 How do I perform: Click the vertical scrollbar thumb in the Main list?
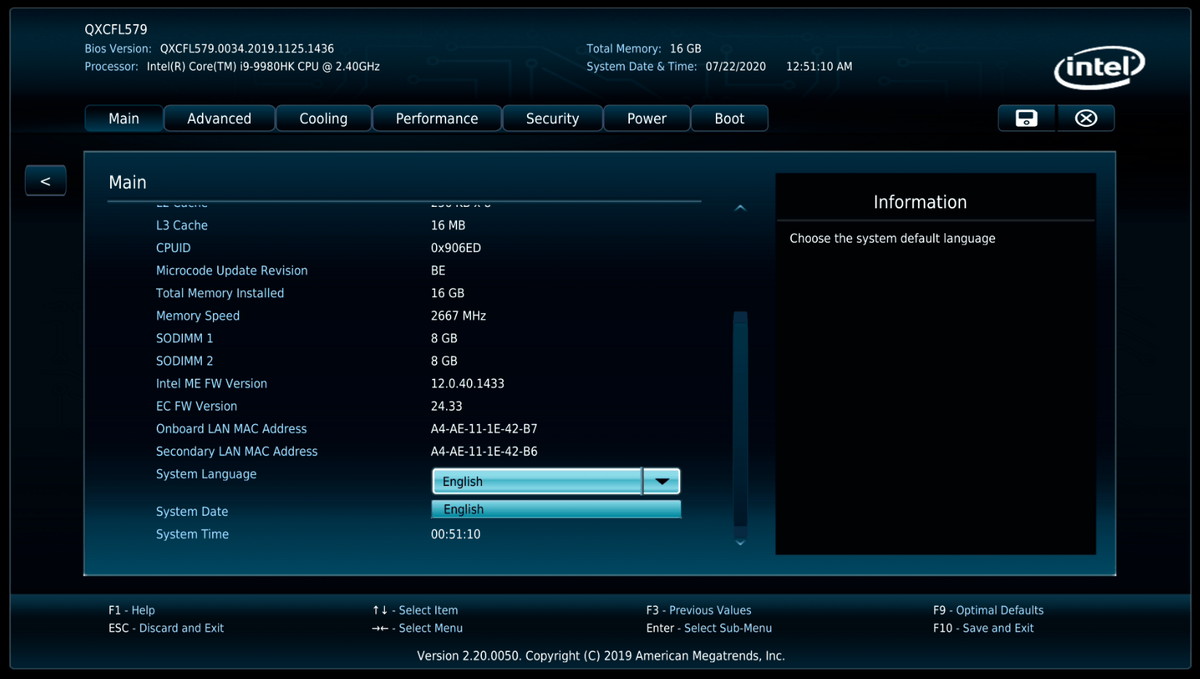pos(740,418)
